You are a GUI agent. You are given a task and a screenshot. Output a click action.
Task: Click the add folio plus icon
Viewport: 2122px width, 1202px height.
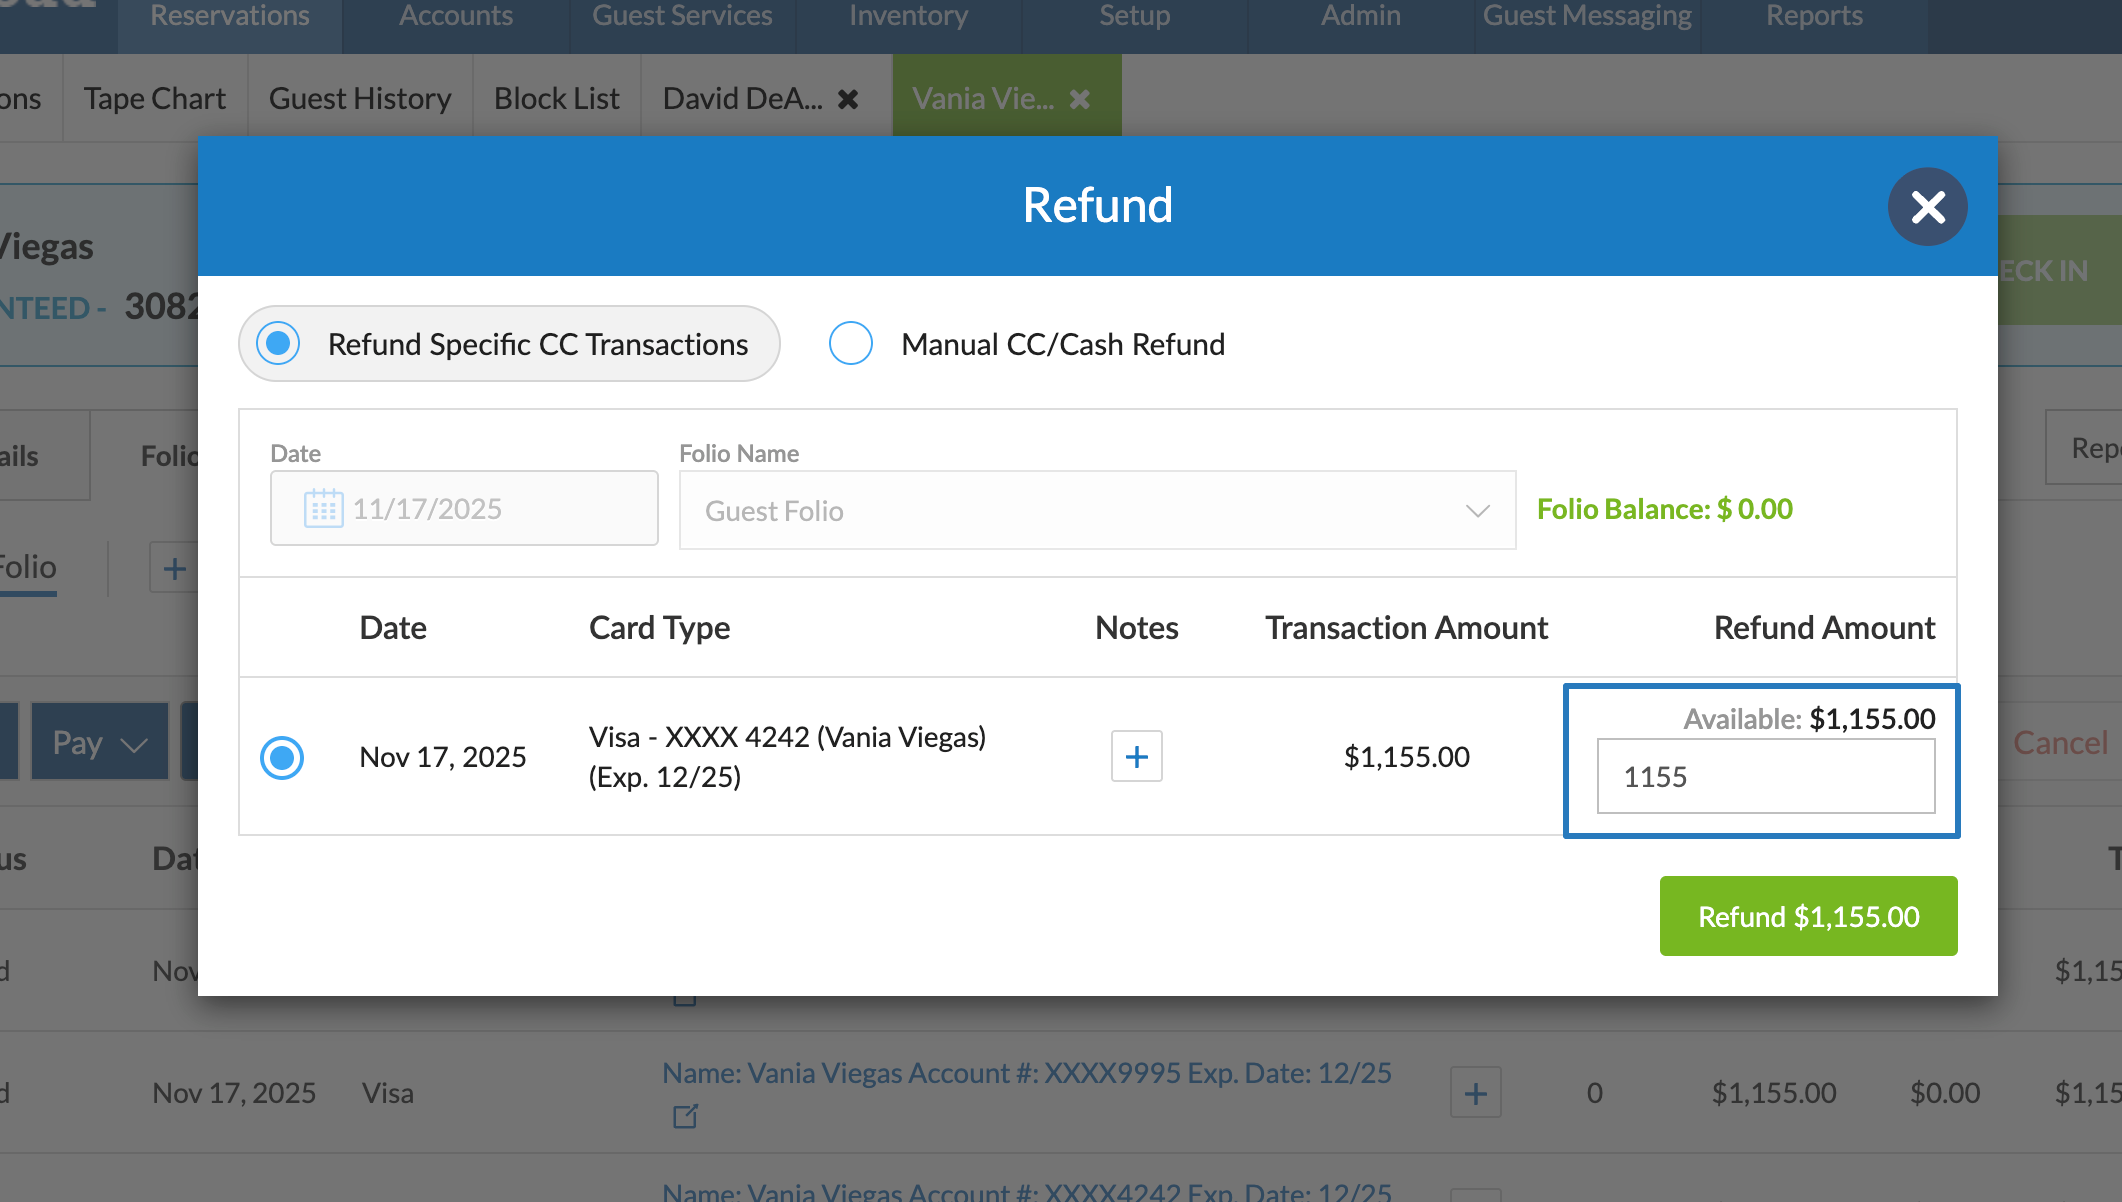click(x=174, y=568)
